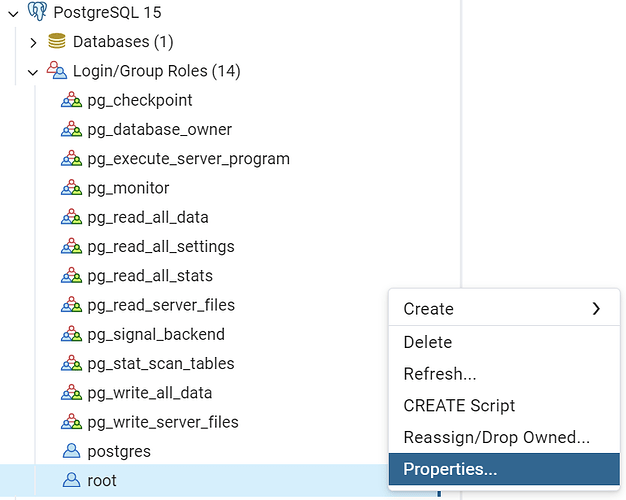
Task: Click the pg_read_all_settings role icon
Action: click(x=71, y=246)
